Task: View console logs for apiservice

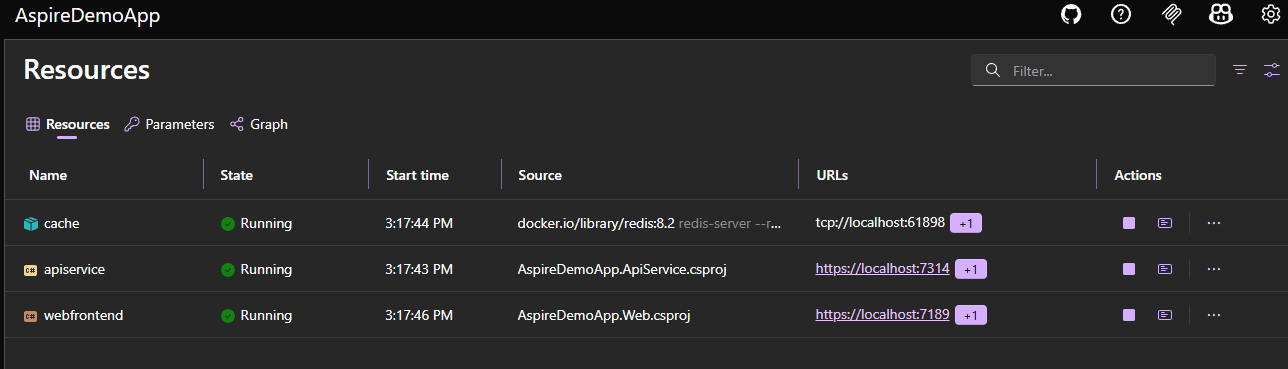Action: click(x=1165, y=269)
